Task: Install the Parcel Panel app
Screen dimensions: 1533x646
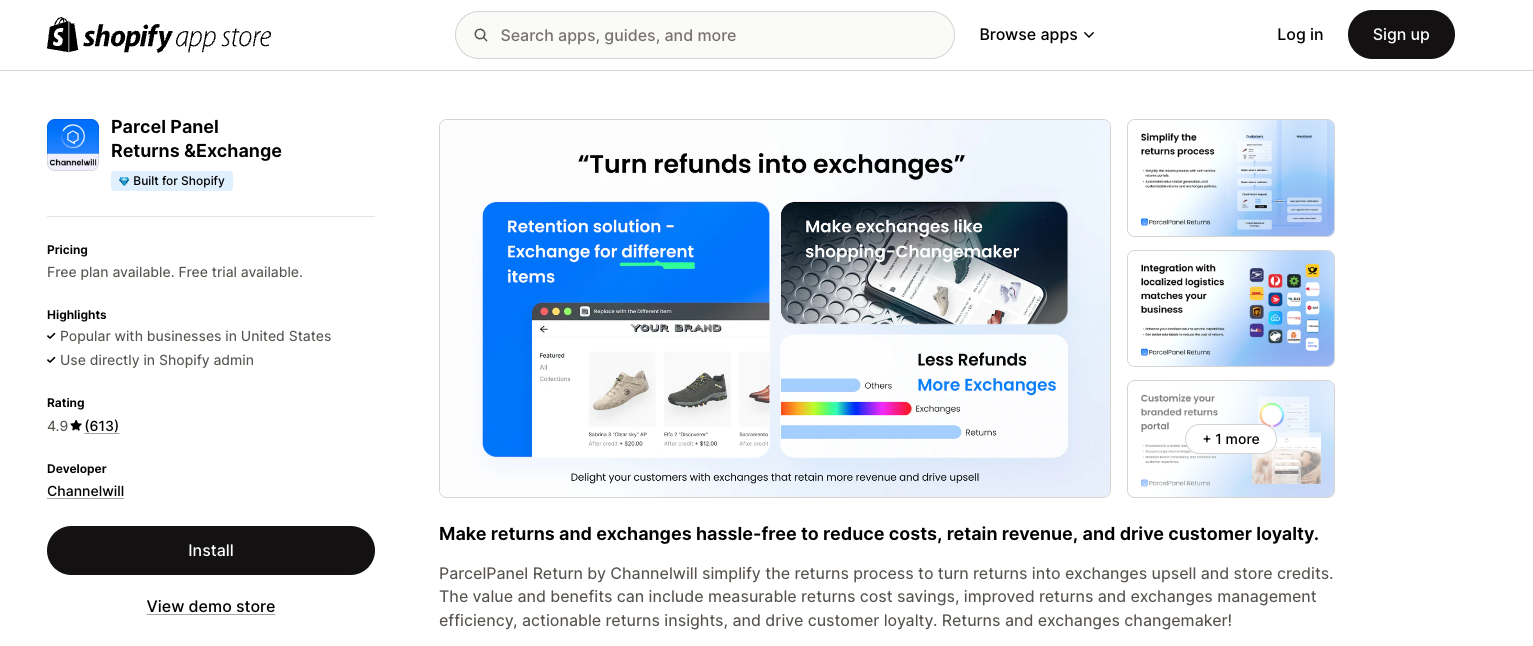Action: (211, 550)
